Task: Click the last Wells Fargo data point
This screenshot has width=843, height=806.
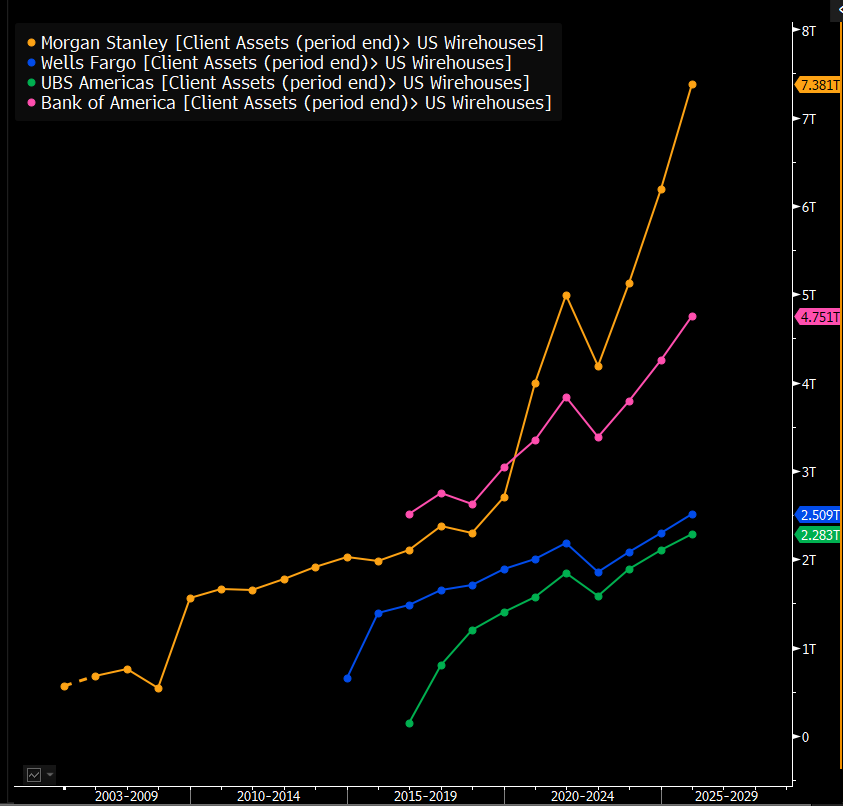Action: (x=692, y=515)
